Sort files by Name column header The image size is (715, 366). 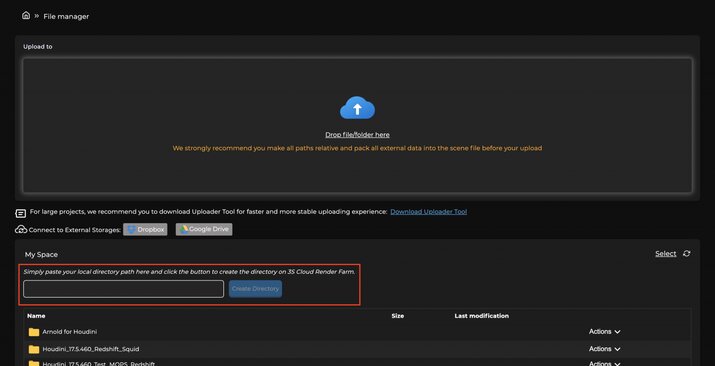click(x=36, y=316)
